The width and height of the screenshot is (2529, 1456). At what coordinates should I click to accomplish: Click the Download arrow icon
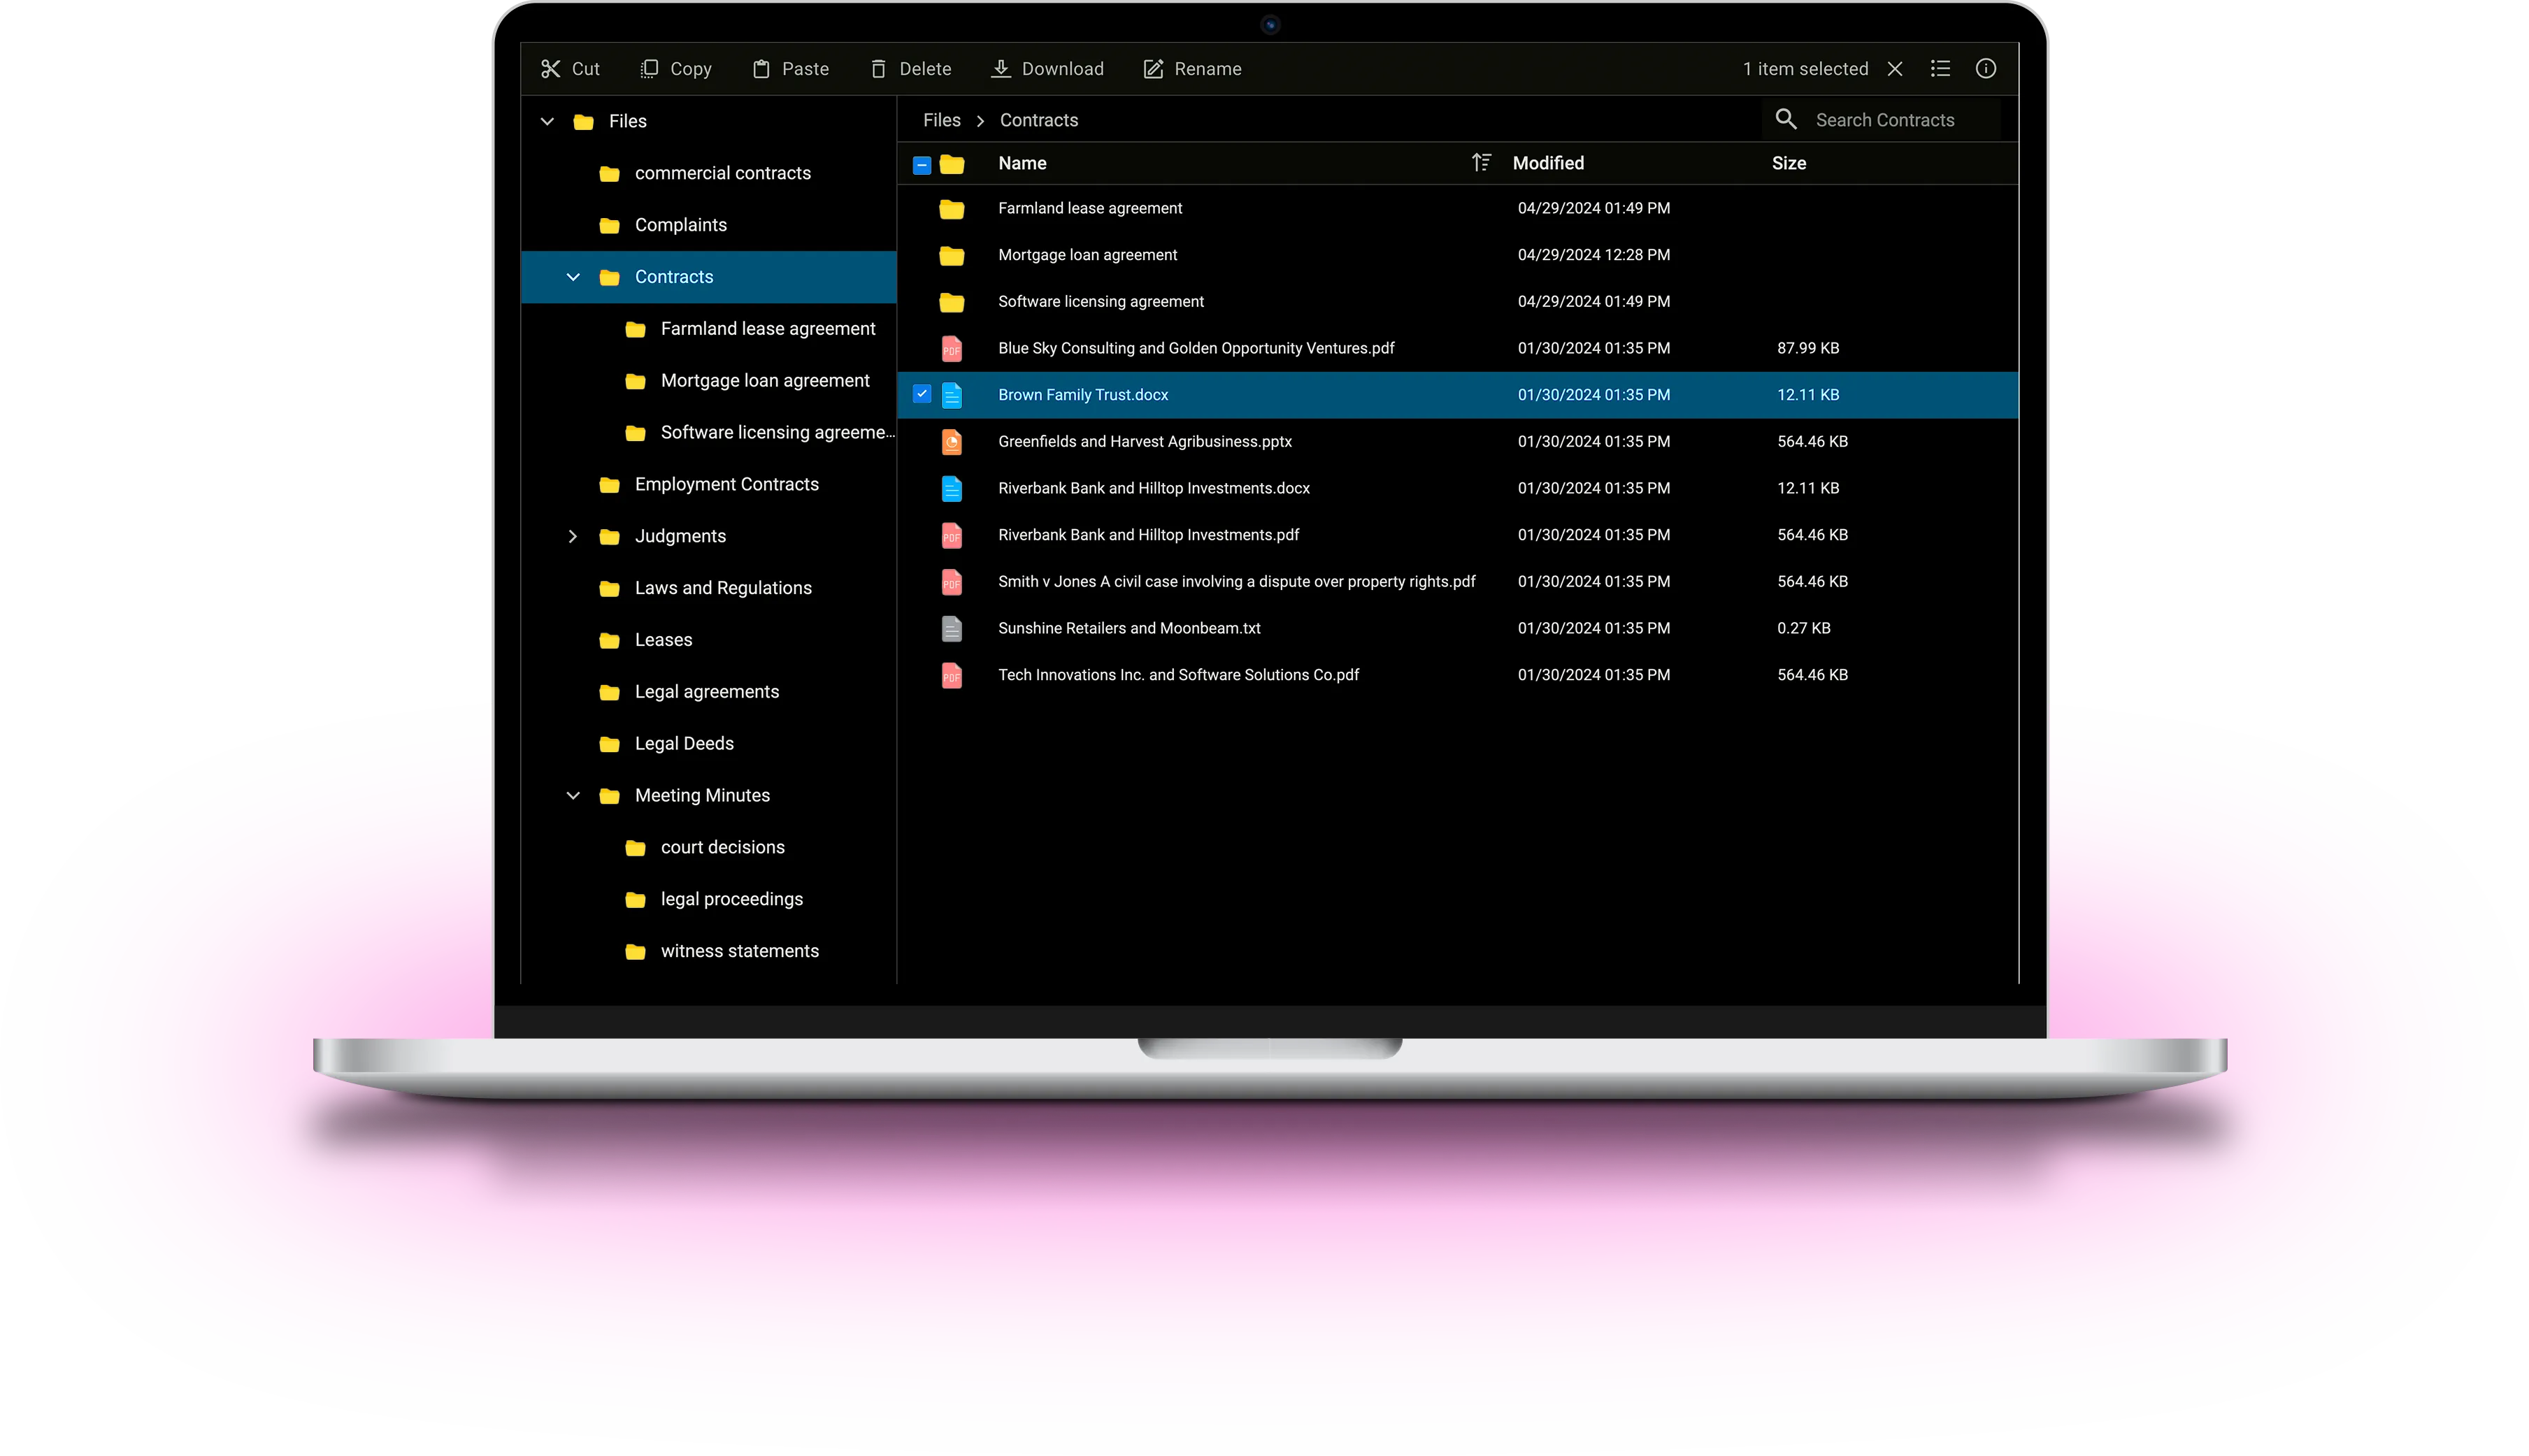pyautogui.click(x=1000, y=69)
